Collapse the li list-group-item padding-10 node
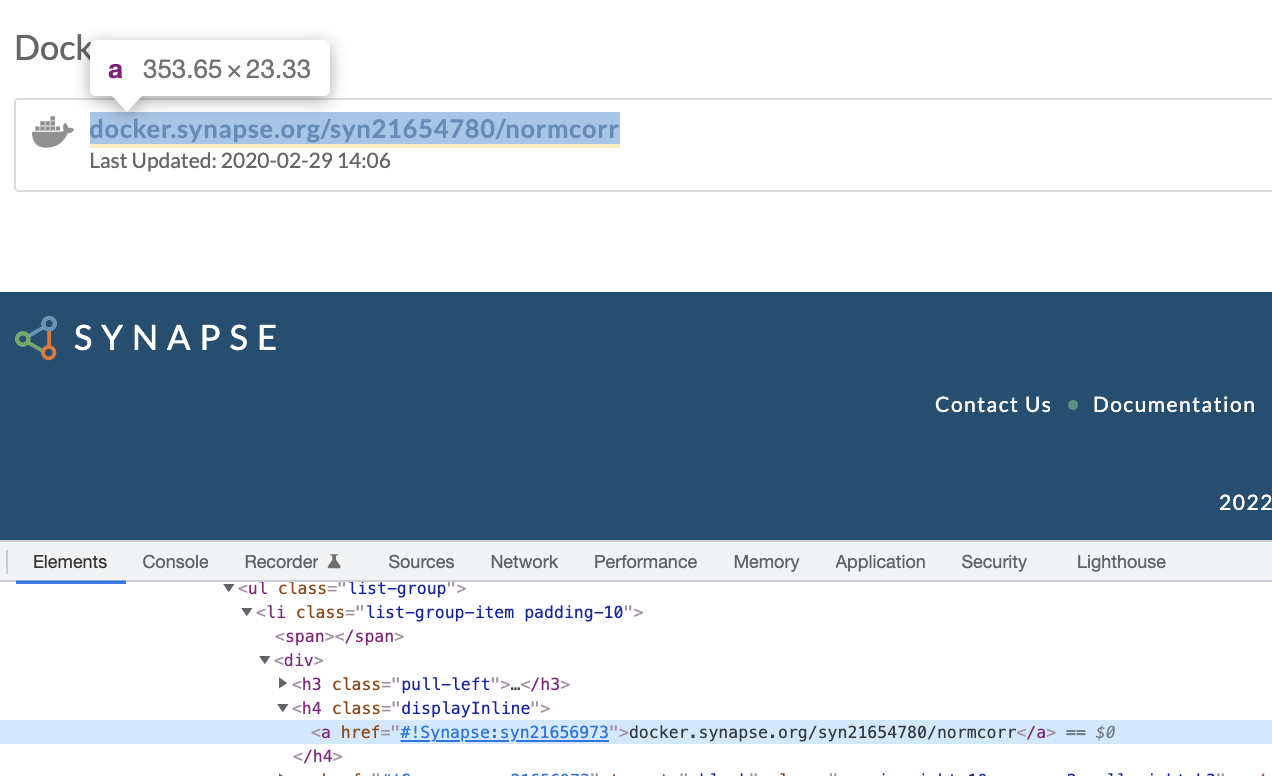 (x=247, y=613)
